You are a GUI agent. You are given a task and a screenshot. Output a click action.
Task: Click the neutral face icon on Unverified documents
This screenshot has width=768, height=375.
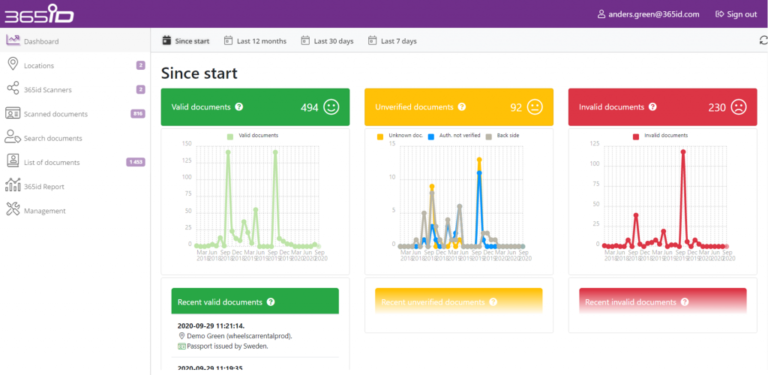pos(535,107)
